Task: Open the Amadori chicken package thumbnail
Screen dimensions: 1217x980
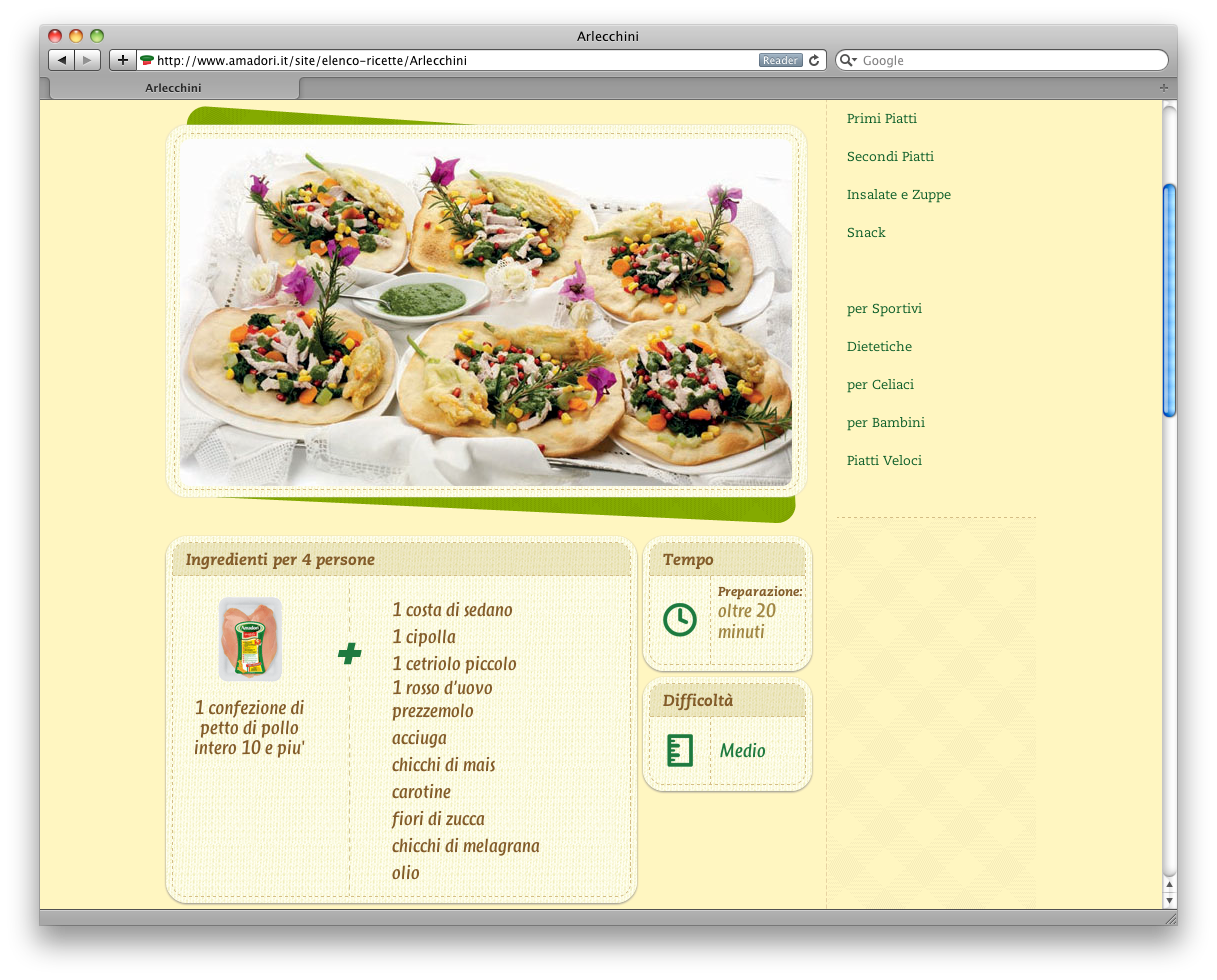Action: (250, 639)
